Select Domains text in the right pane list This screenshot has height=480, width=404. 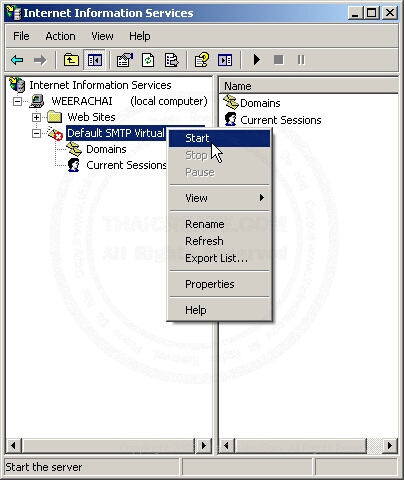(260, 103)
